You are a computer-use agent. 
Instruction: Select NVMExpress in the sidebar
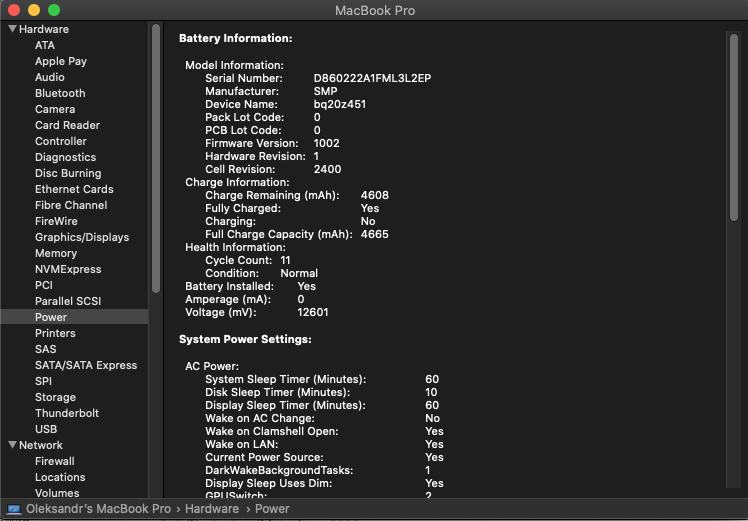tap(68, 270)
